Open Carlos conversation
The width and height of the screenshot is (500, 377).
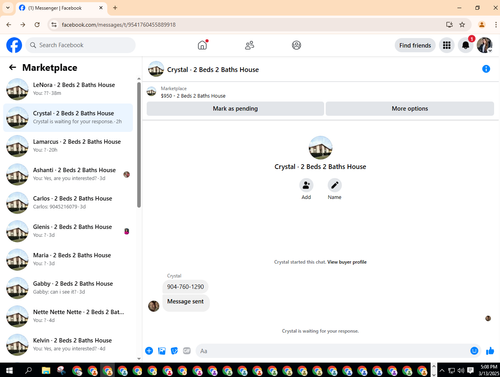pos(68,202)
